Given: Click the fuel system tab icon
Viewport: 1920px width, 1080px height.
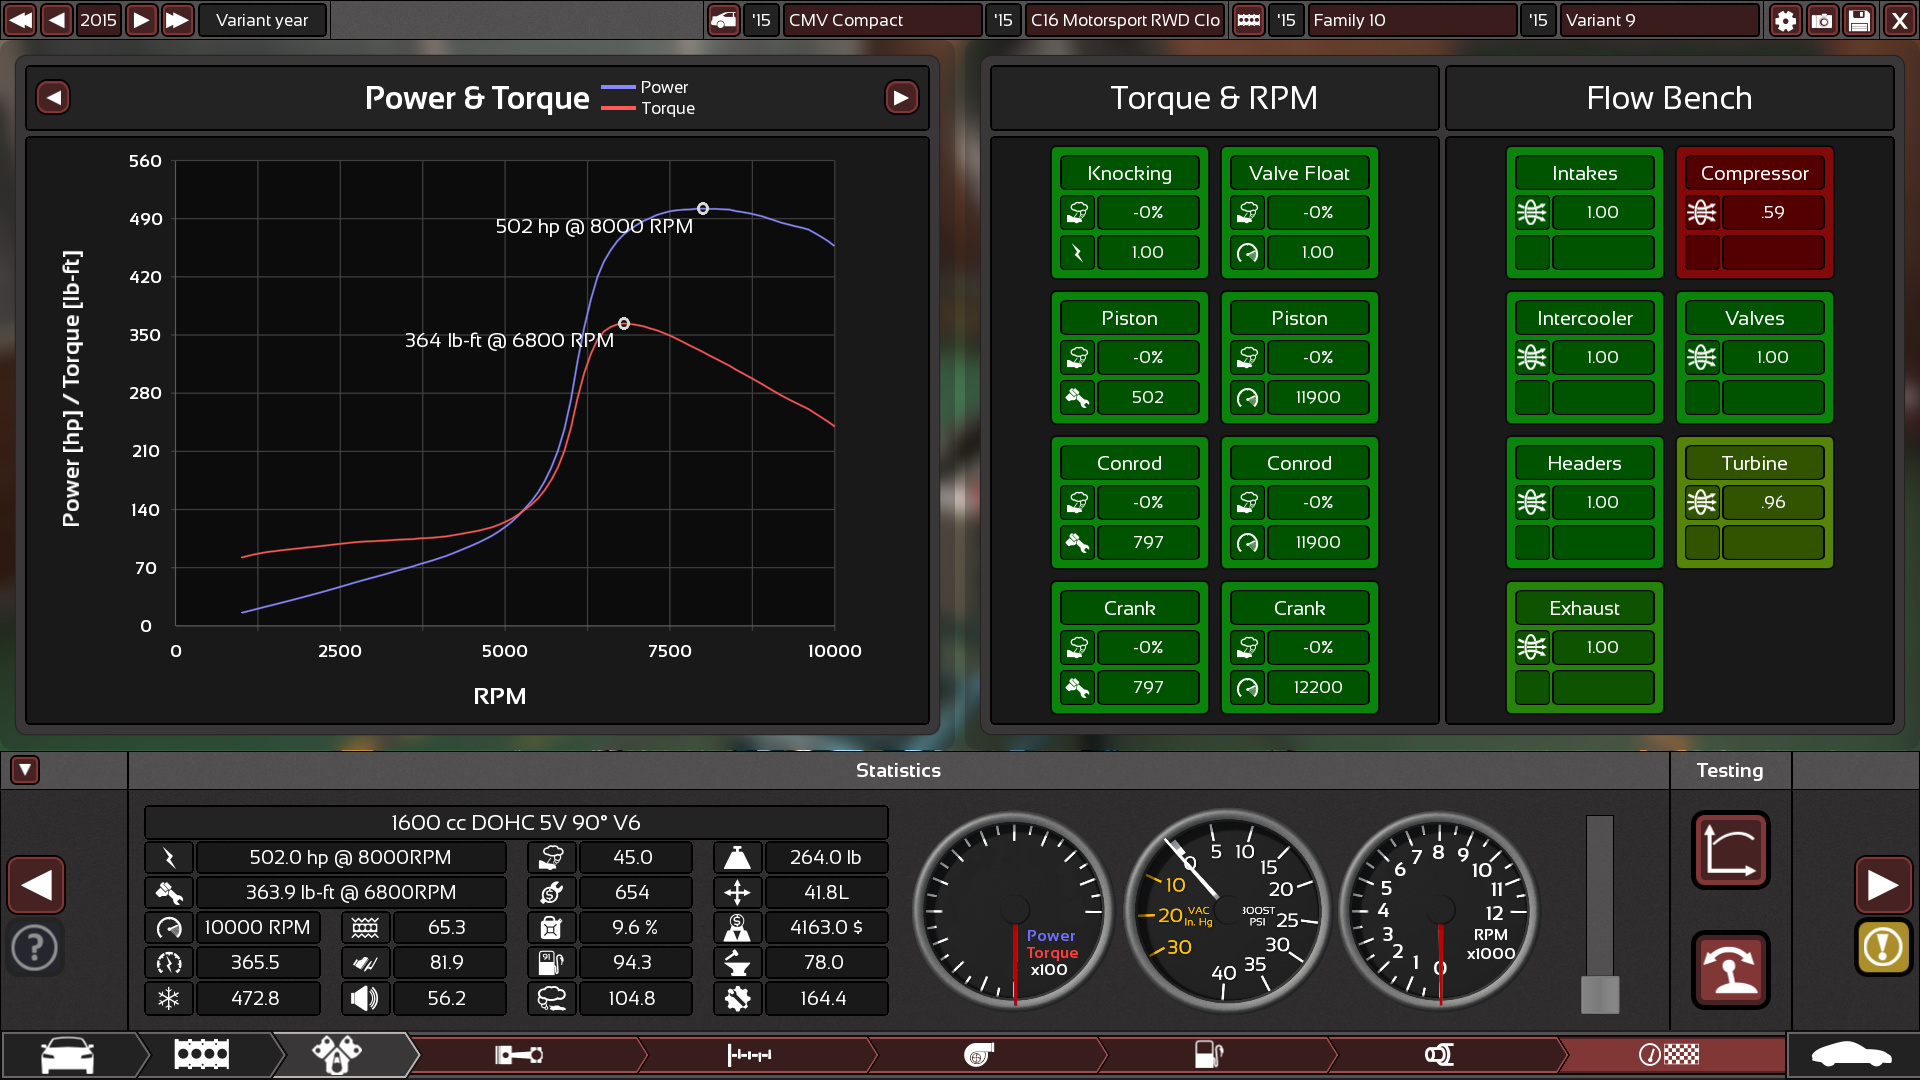Looking at the screenshot, I should [1208, 1054].
